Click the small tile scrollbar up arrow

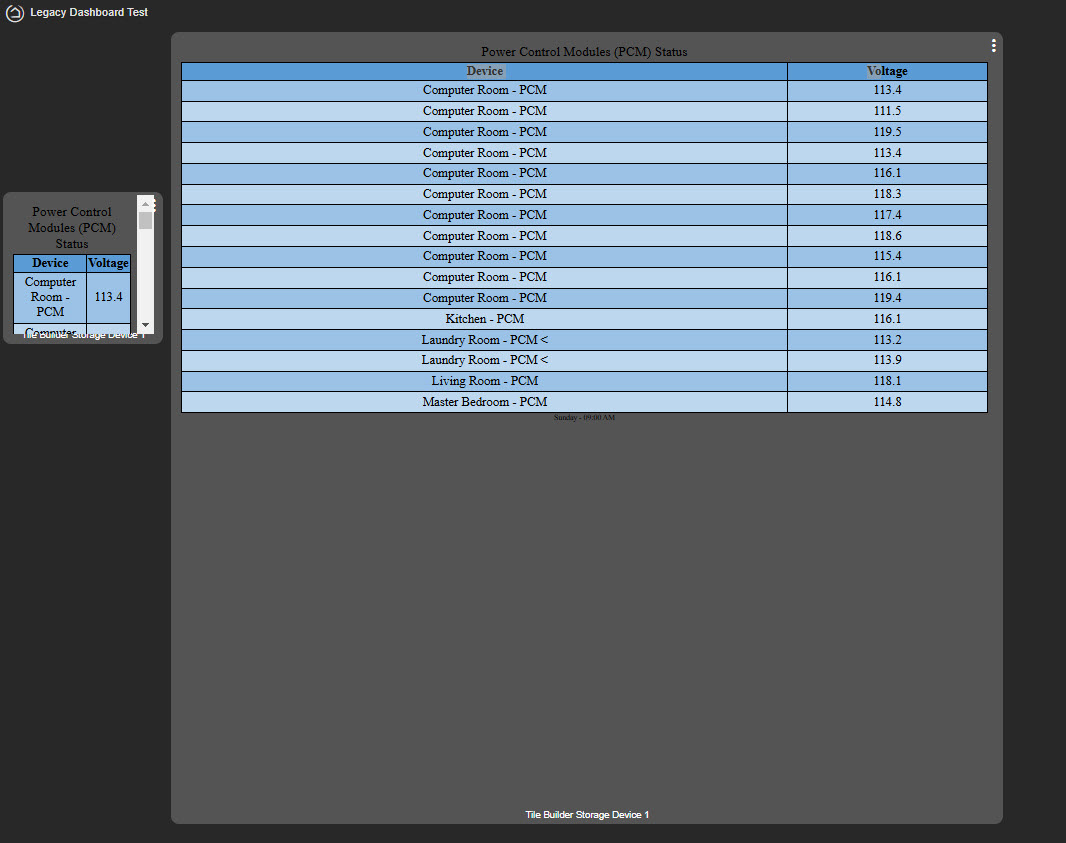(145, 204)
